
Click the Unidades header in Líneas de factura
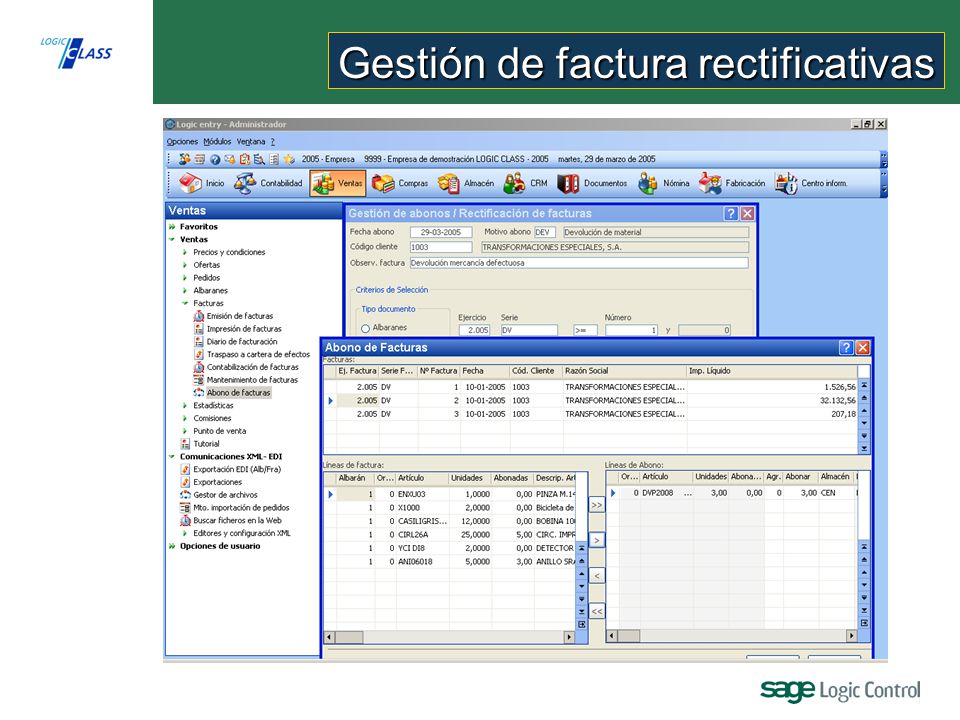point(470,478)
